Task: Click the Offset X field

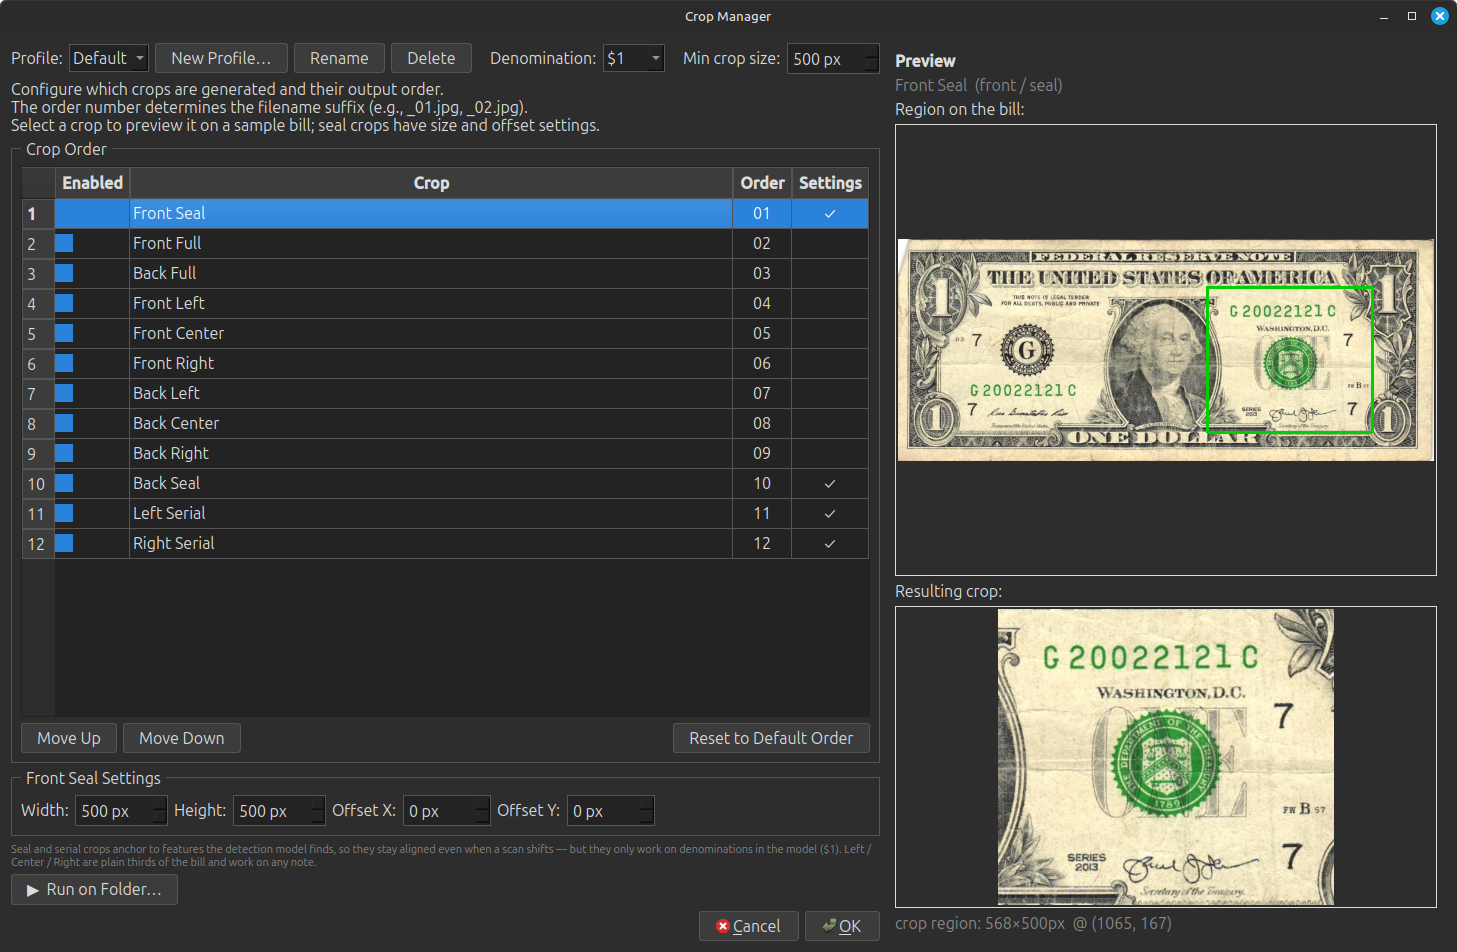Action: click(x=447, y=811)
